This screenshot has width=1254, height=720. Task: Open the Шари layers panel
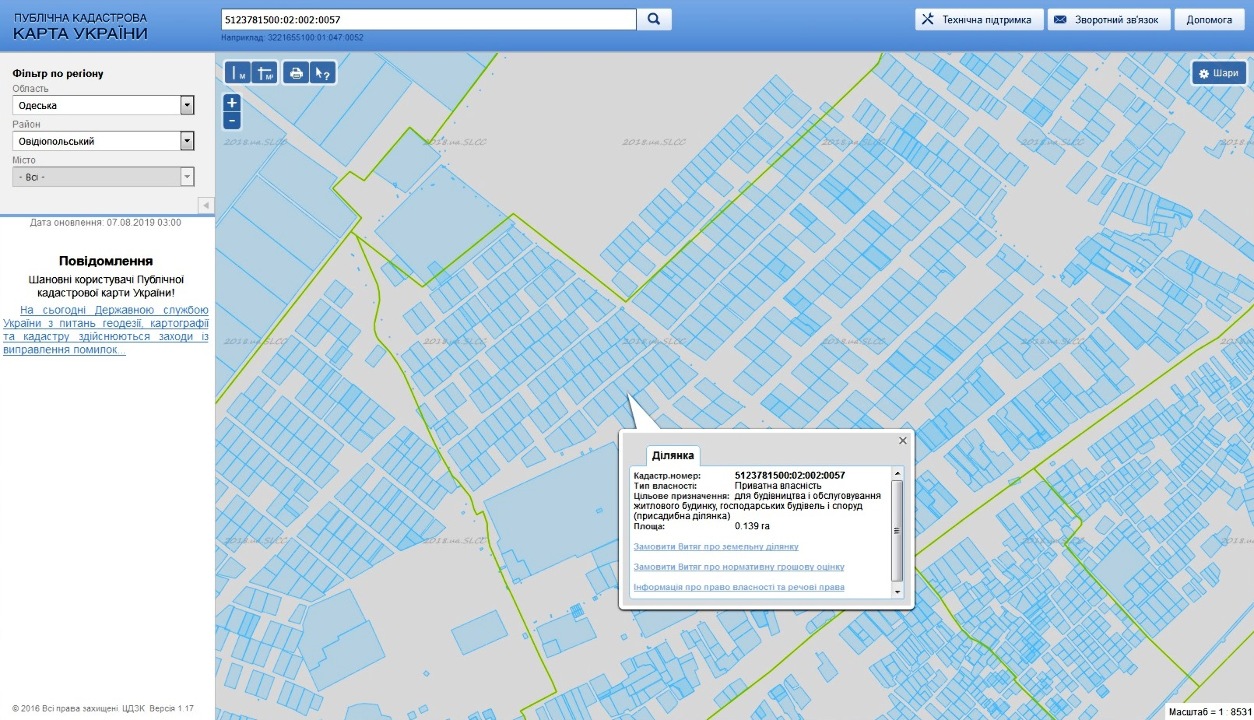(x=1218, y=73)
